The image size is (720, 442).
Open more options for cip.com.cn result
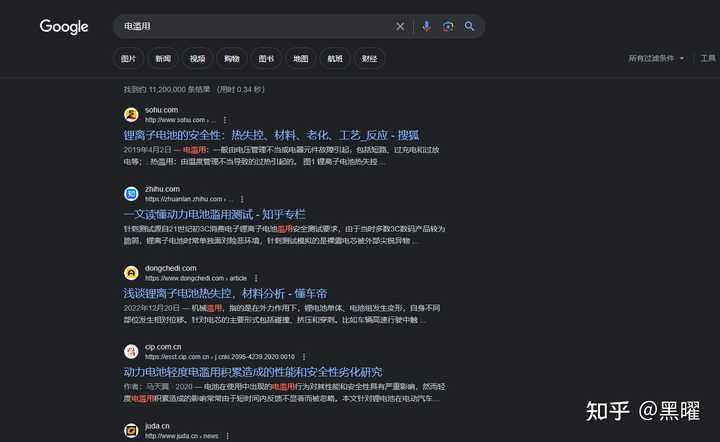304,357
